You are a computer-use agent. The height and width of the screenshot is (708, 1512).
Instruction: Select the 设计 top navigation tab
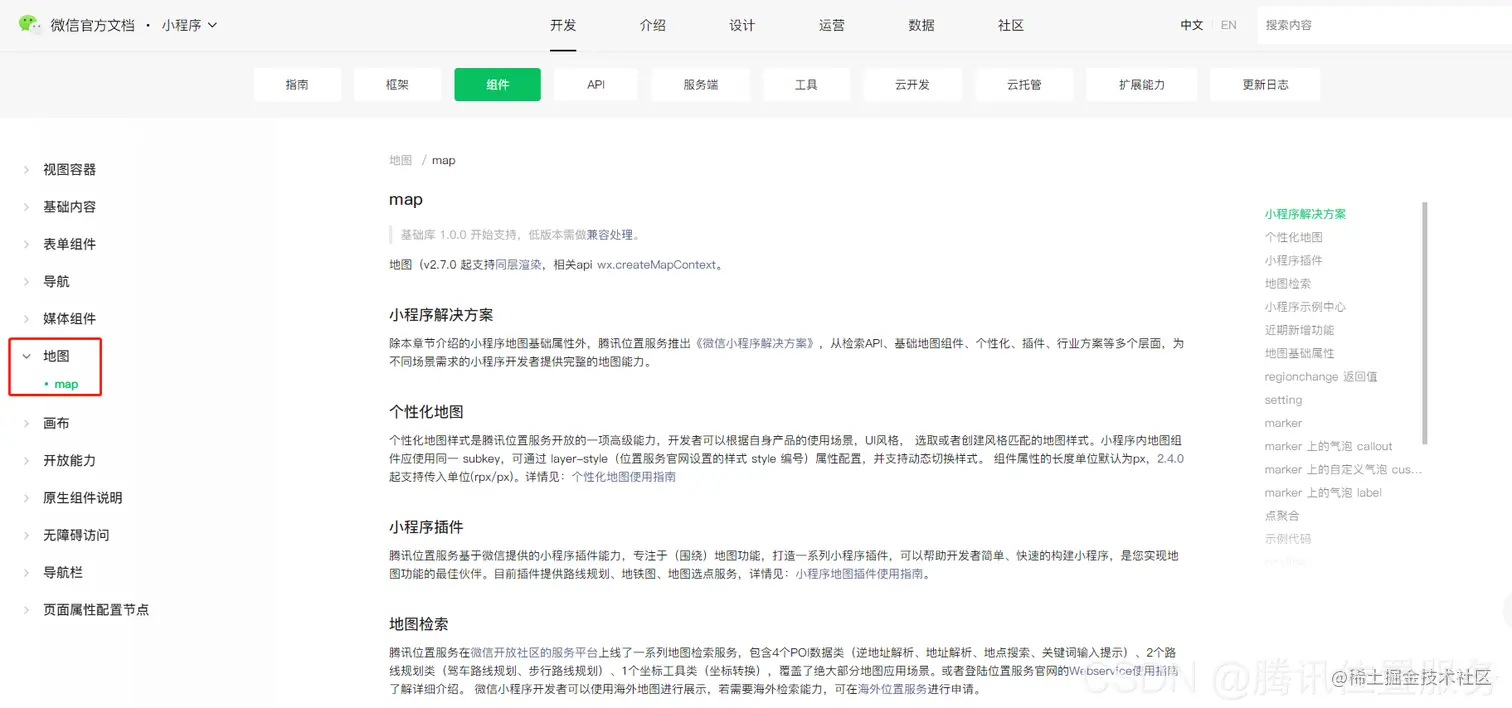pos(742,25)
